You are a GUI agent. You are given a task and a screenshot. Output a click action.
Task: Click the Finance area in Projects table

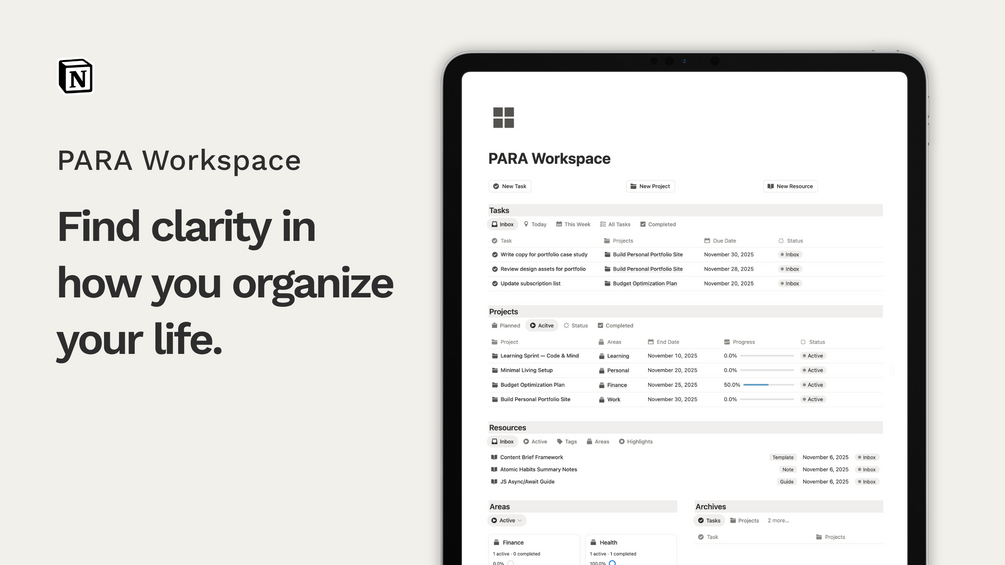tap(613, 385)
